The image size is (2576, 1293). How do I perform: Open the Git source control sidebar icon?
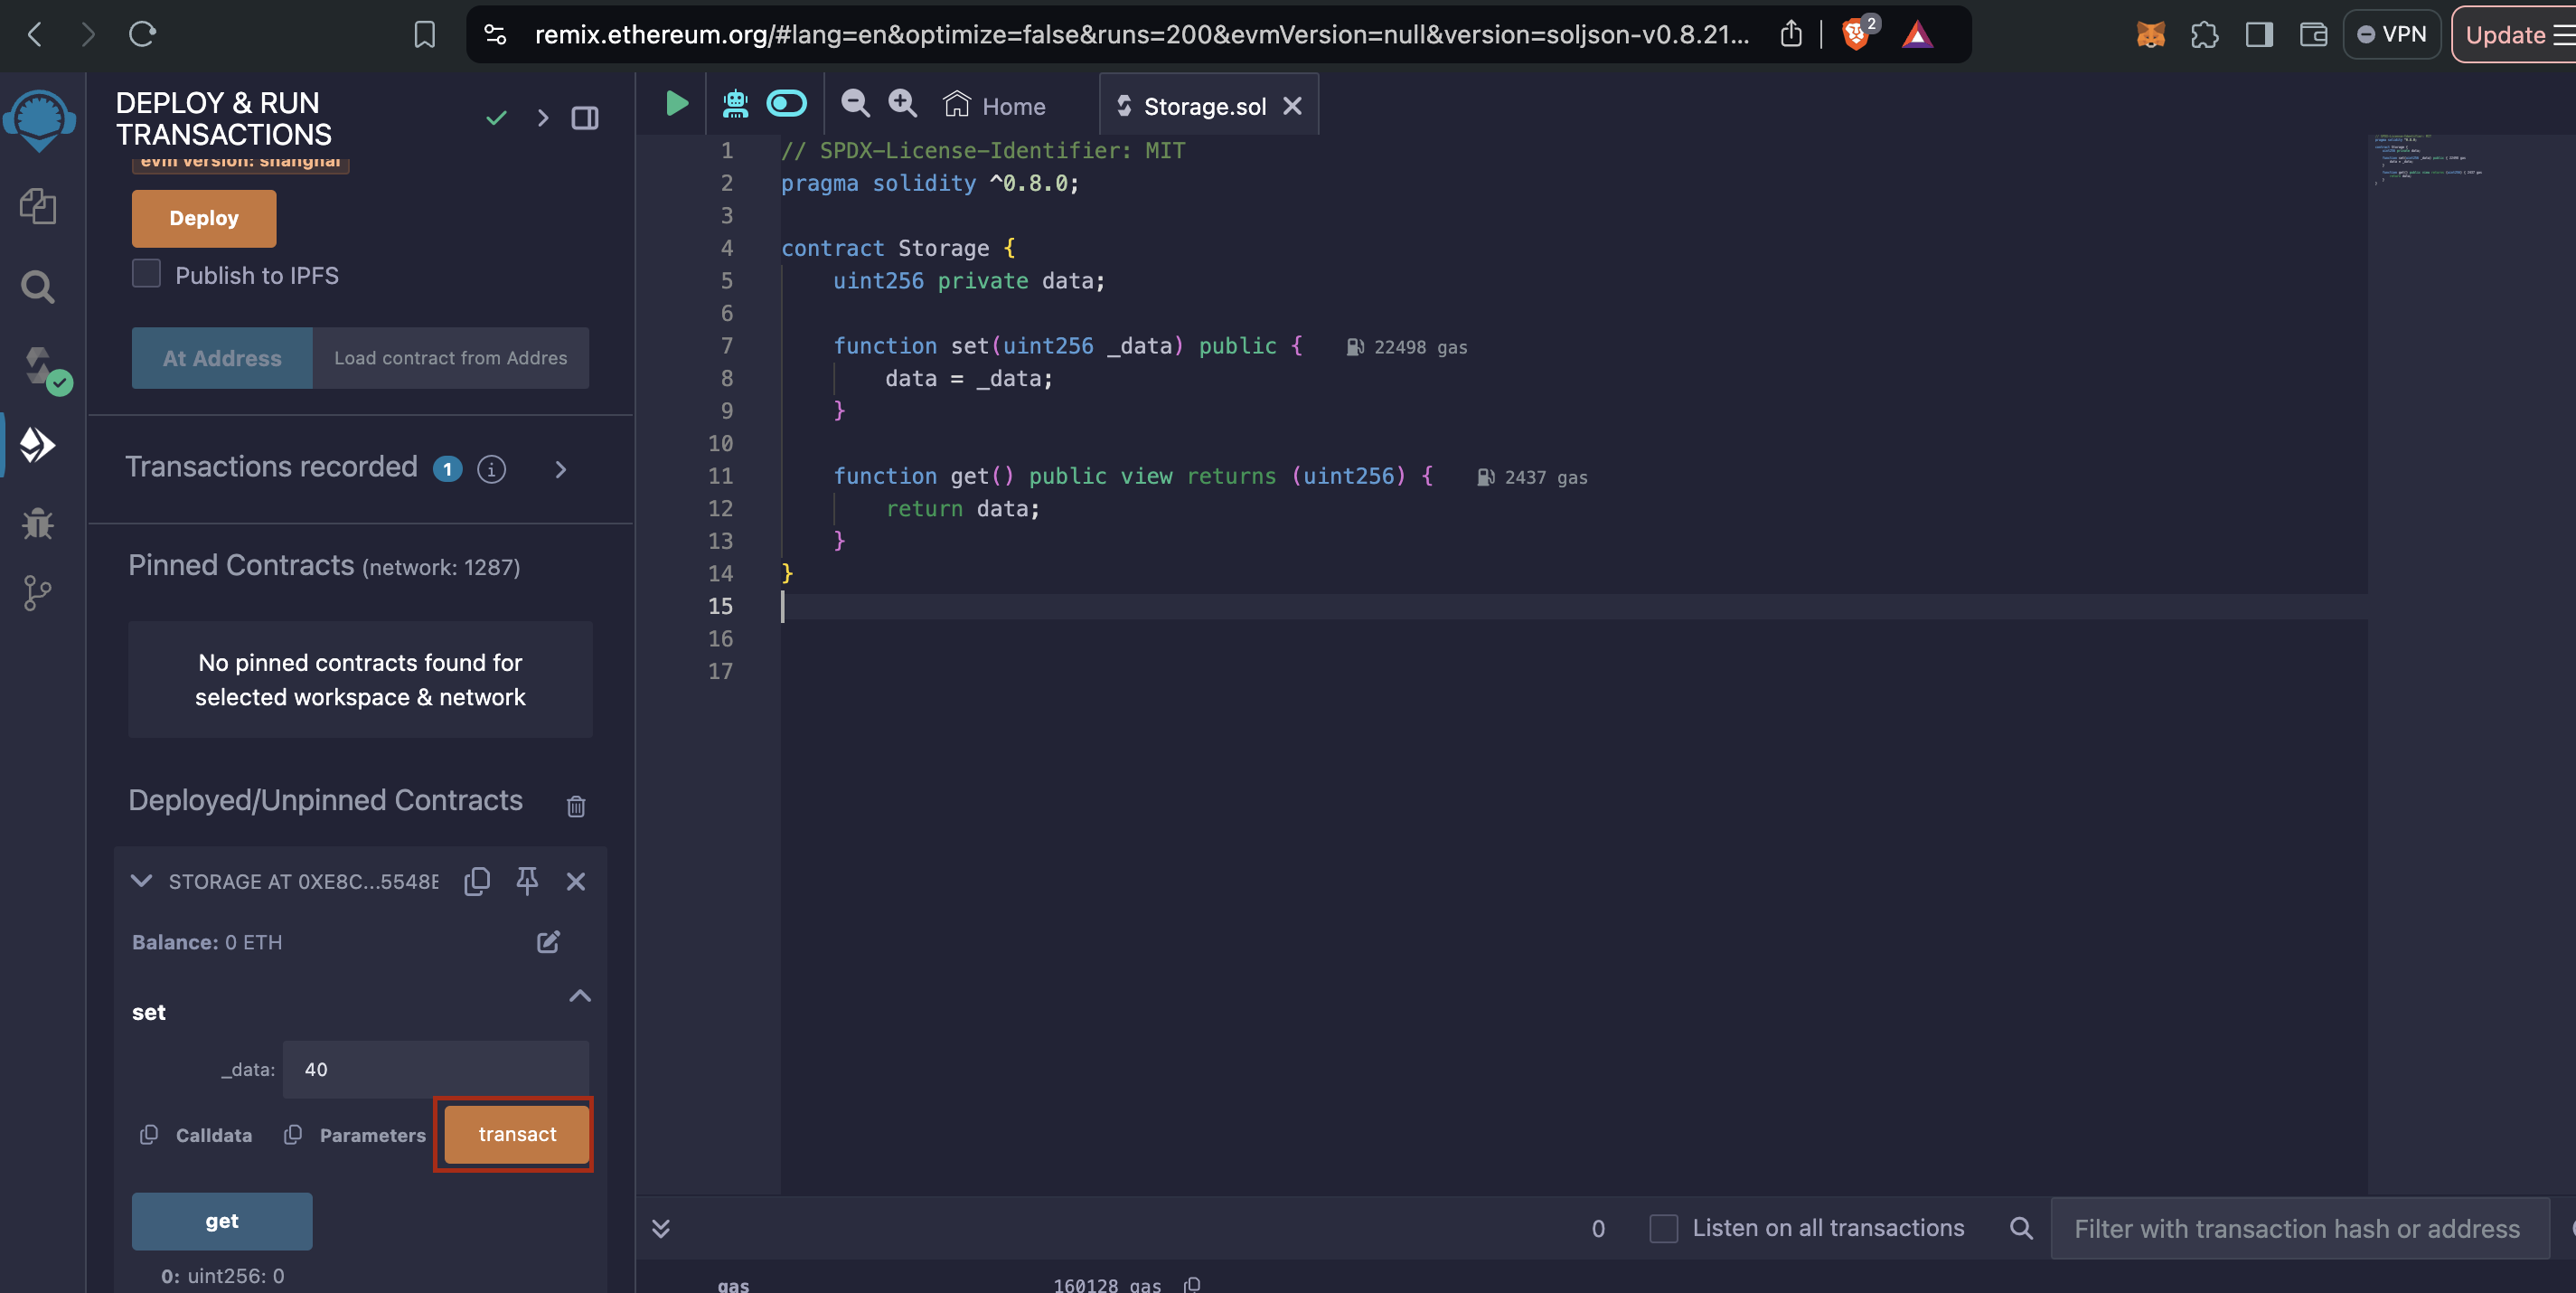point(38,593)
